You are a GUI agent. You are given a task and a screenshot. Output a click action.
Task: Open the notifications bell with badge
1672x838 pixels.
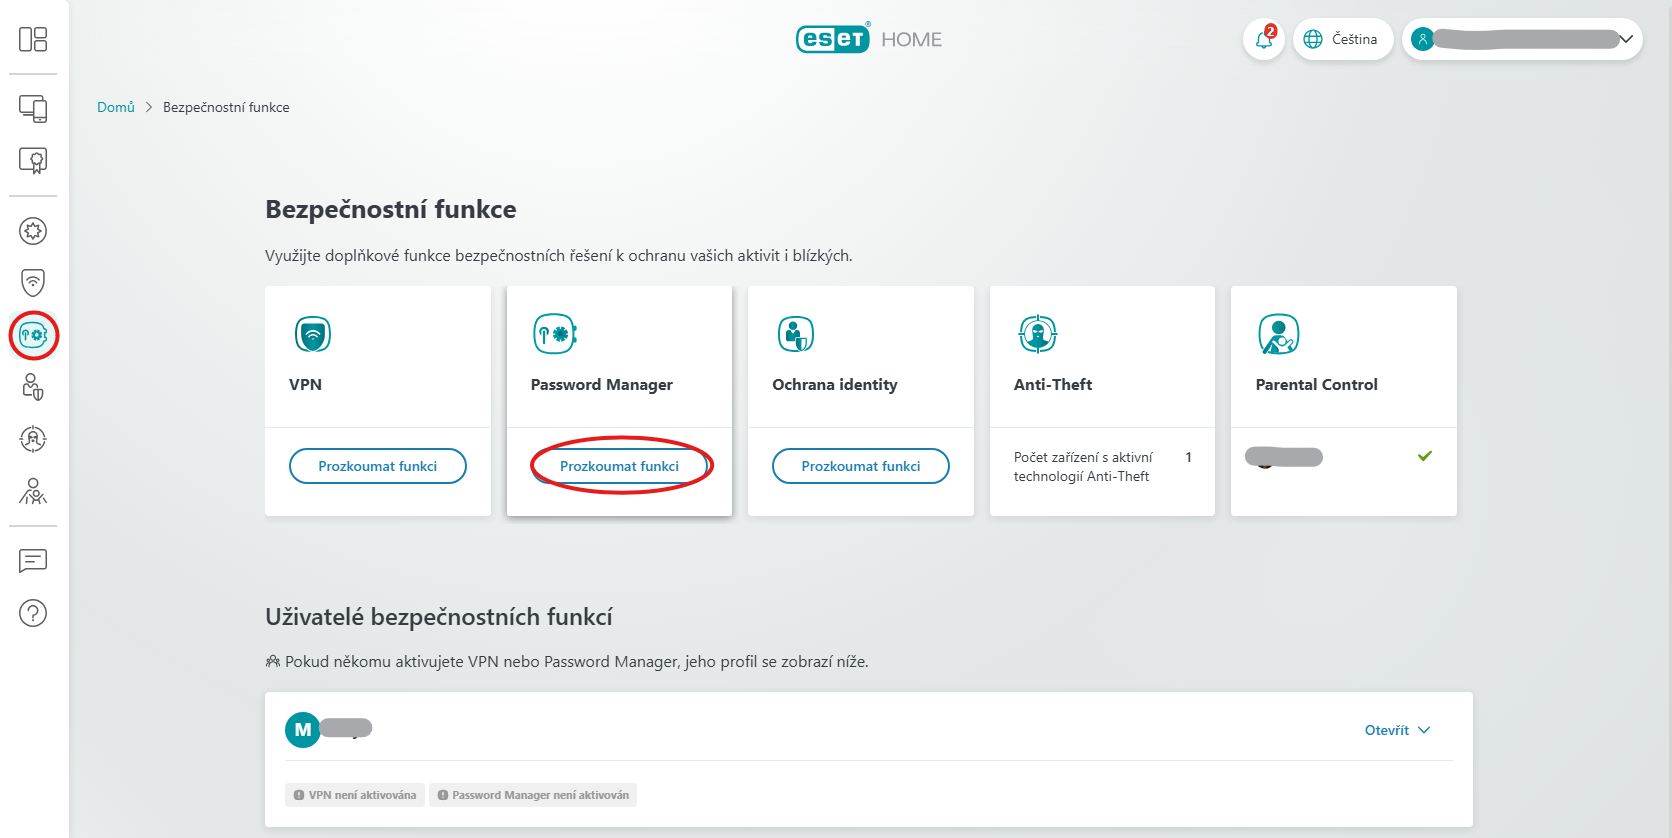coord(1264,39)
